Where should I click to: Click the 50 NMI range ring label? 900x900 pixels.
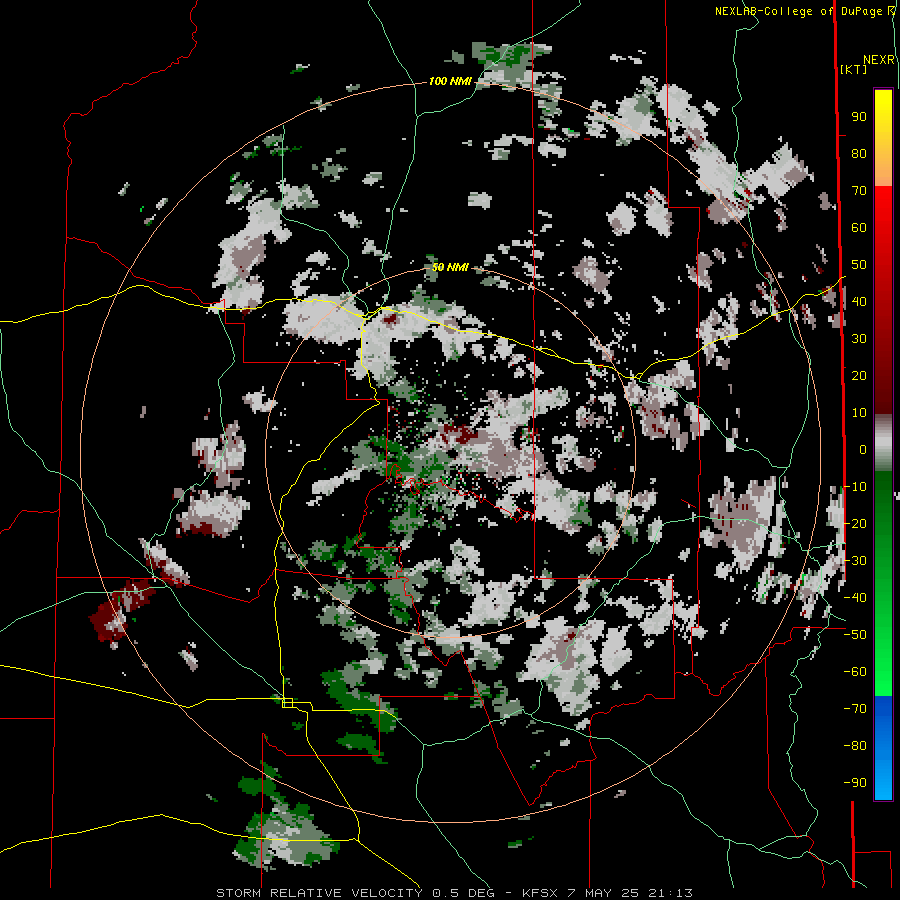click(x=450, y=267)
